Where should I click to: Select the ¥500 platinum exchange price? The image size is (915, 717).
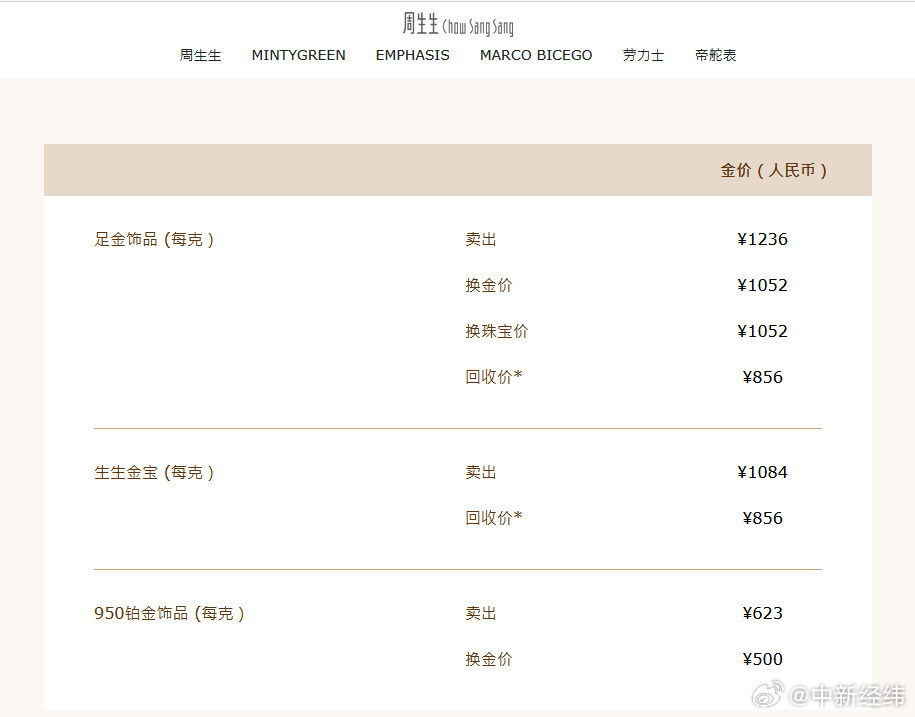coord(762,659)
